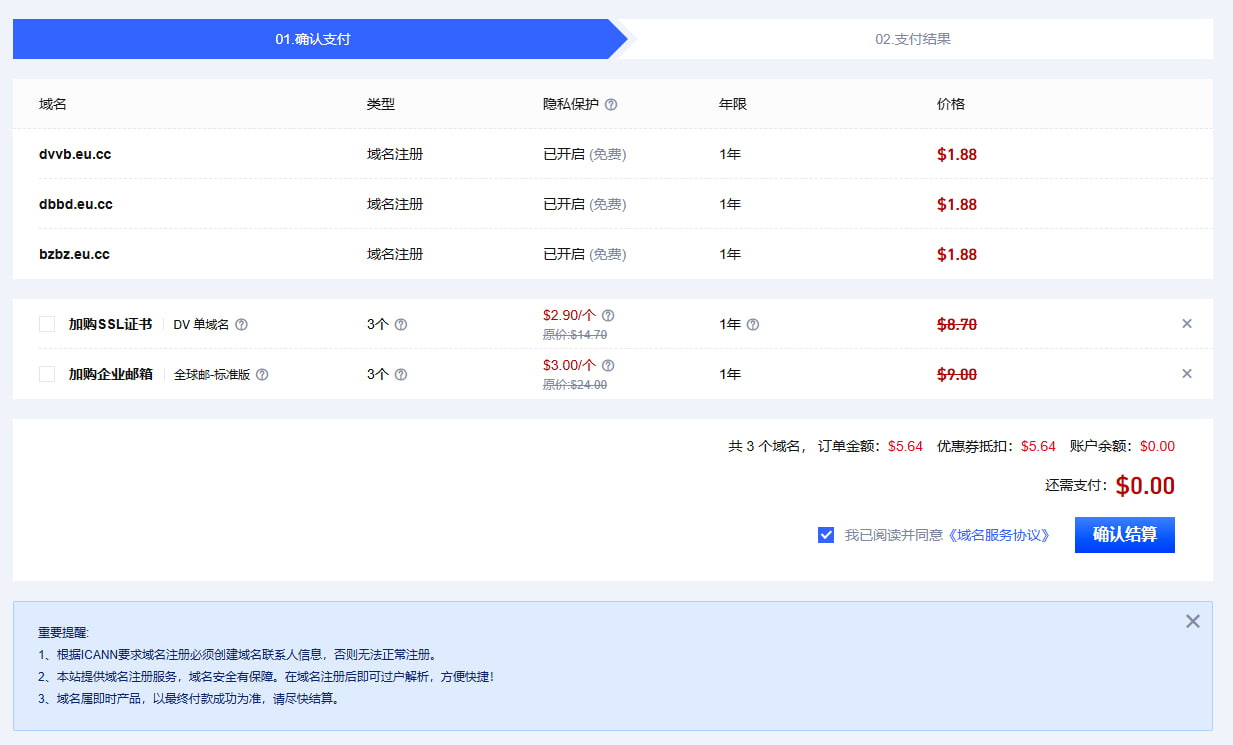Click 已开启 (免费) in bzbz.eu.cc row
Screen dimensions: 1233x745
click(x=585, y=254)
